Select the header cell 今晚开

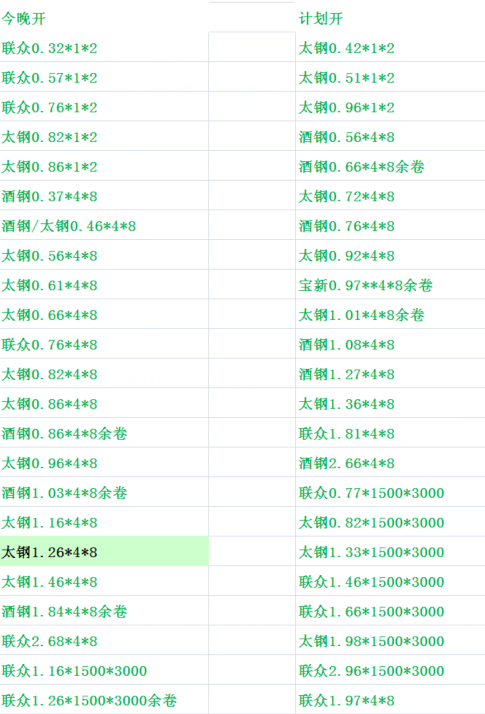pyautogui.click(x=104, y=18)
